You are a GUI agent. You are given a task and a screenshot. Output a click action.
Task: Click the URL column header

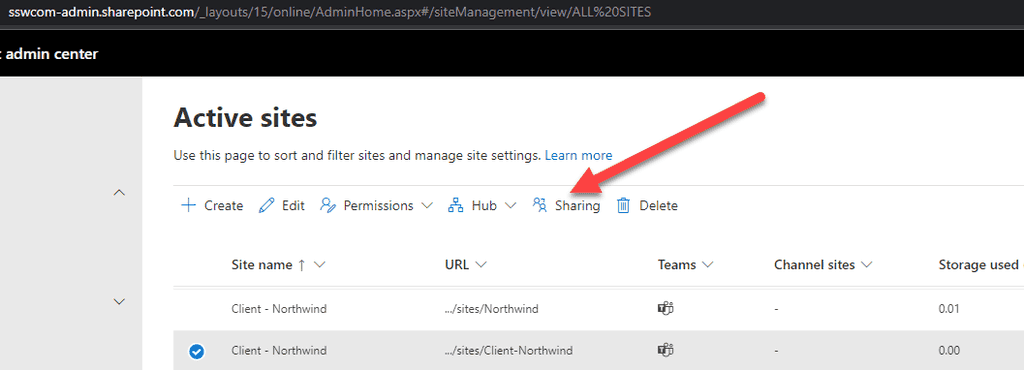457,265
